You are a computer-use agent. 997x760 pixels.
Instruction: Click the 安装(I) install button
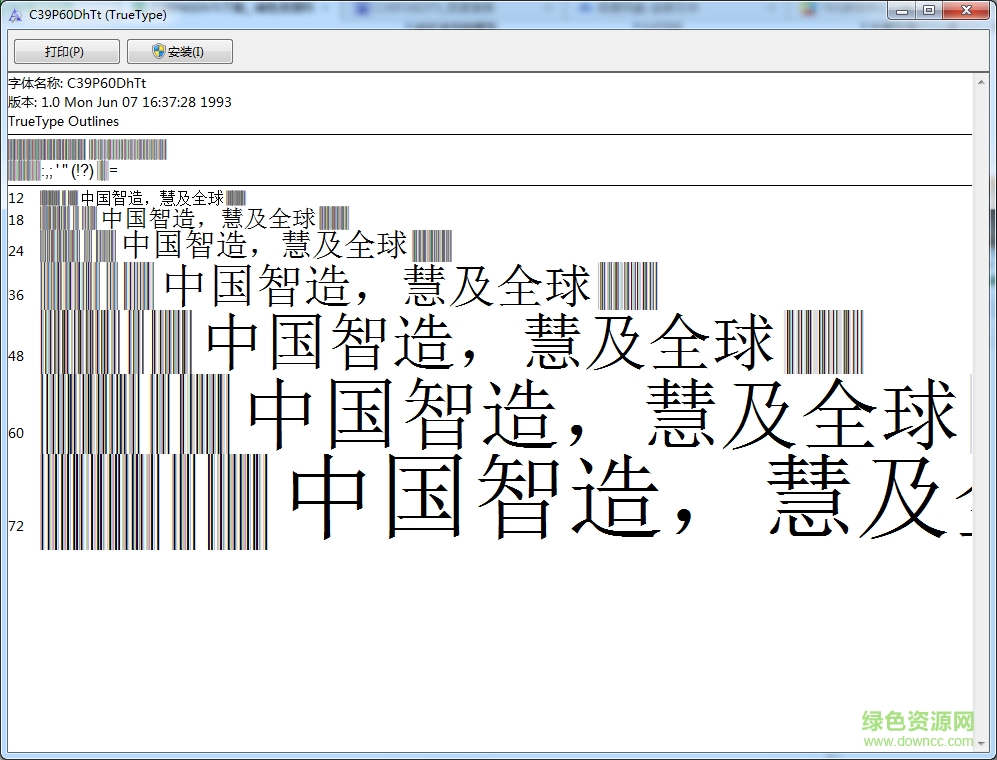[x=179, y=51]
